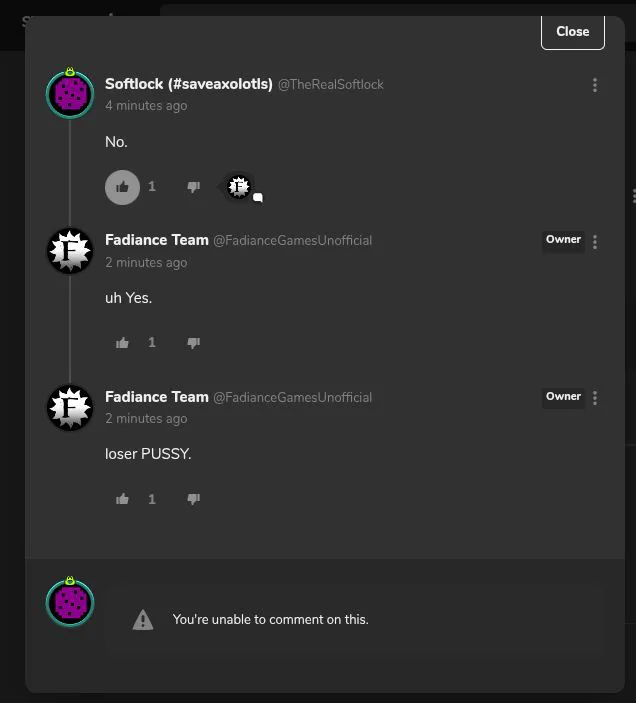
Task: Open Softlock (#saveaxolotls) display name
Action: point(189,84)
